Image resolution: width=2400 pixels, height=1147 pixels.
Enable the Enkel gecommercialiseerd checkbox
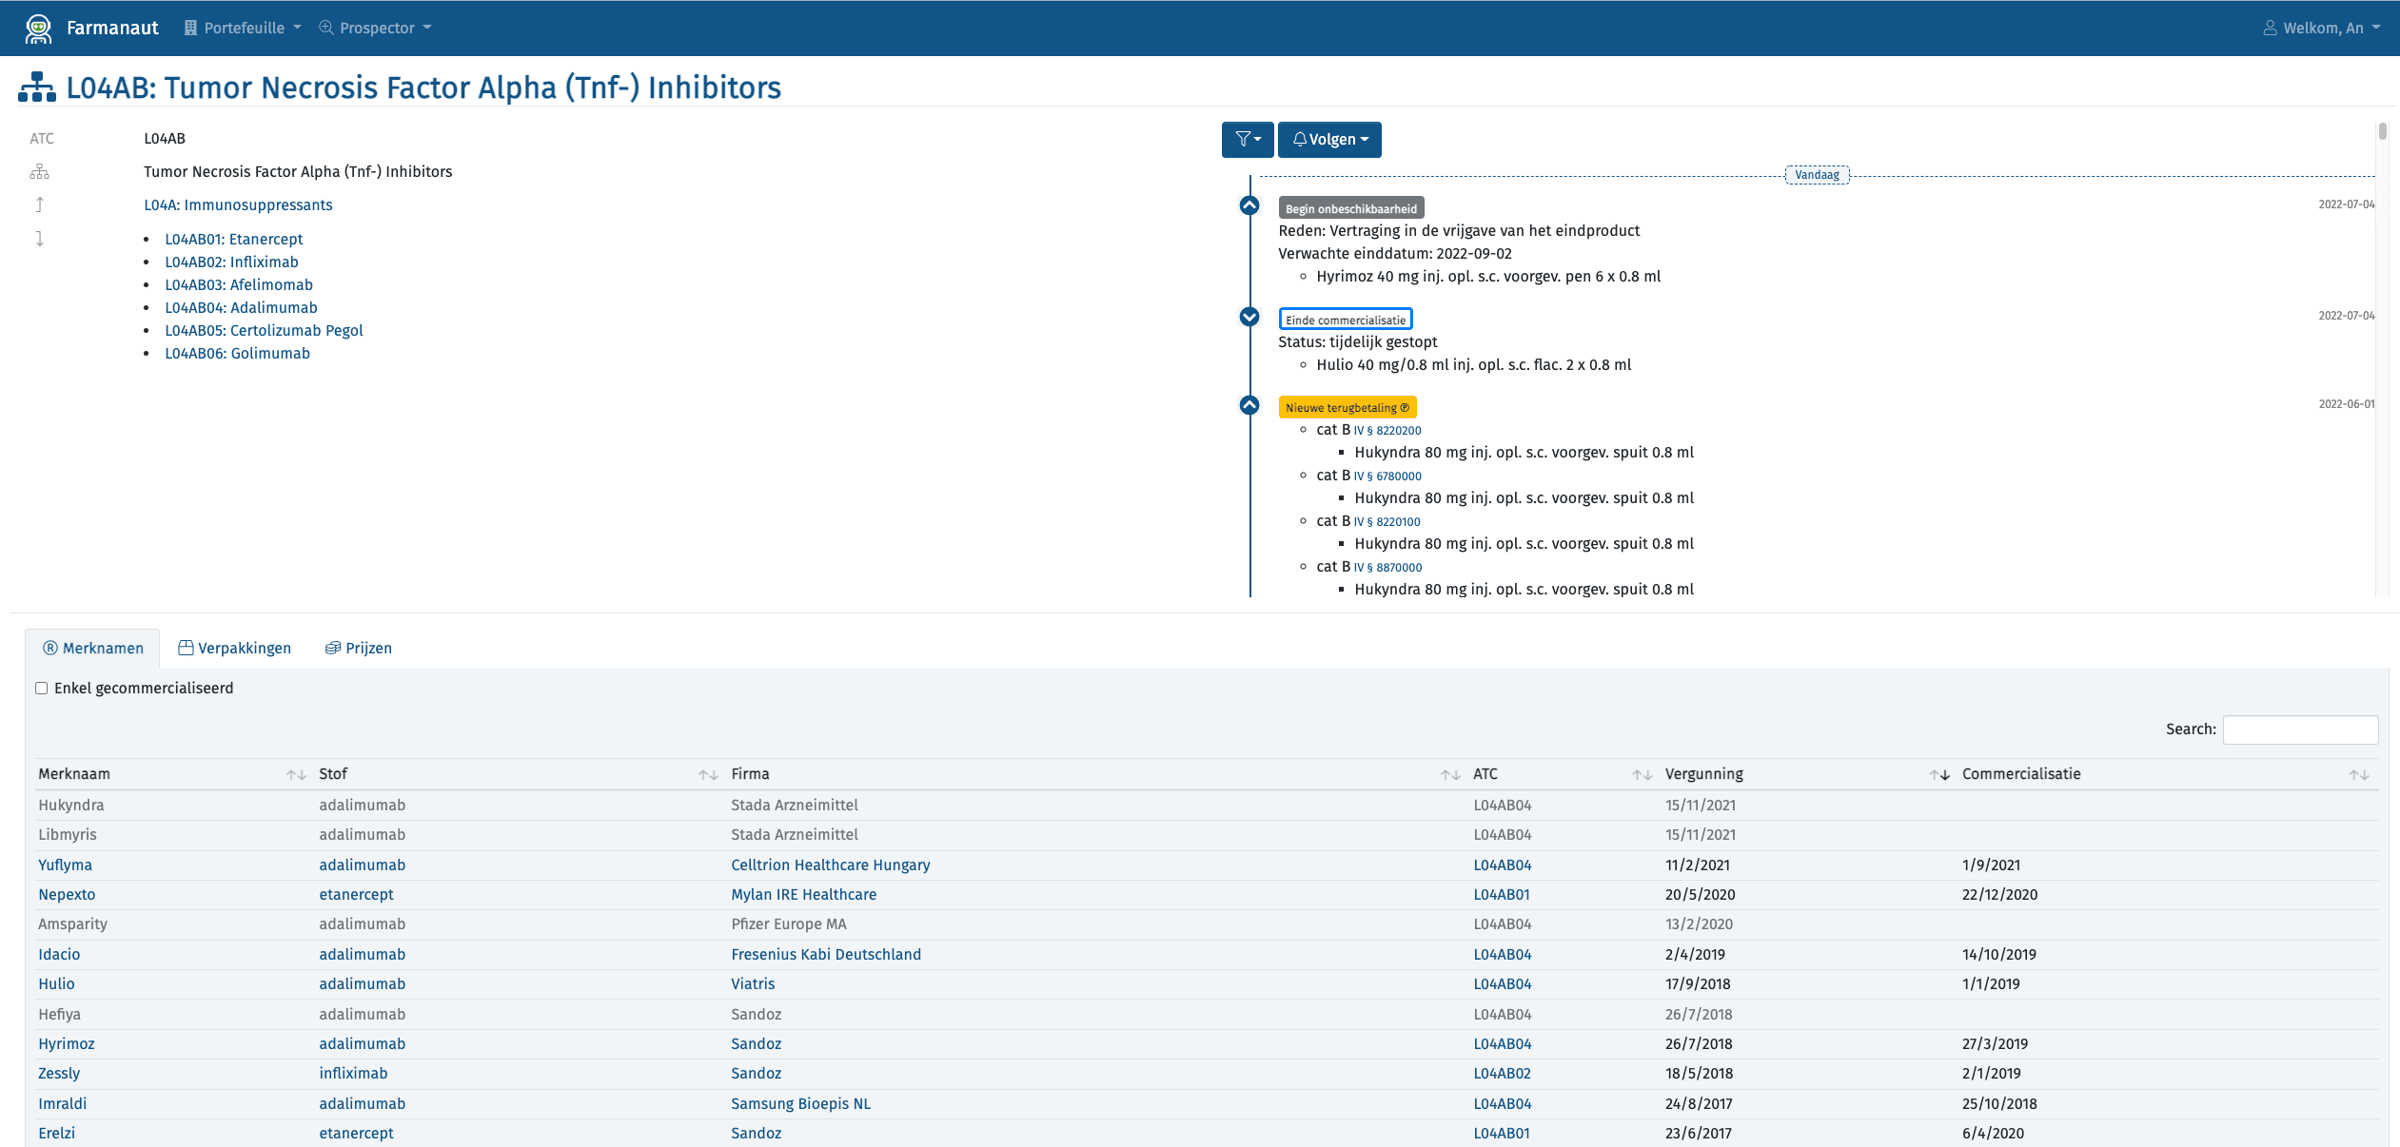pyautogui.click(x=42, y=688)
